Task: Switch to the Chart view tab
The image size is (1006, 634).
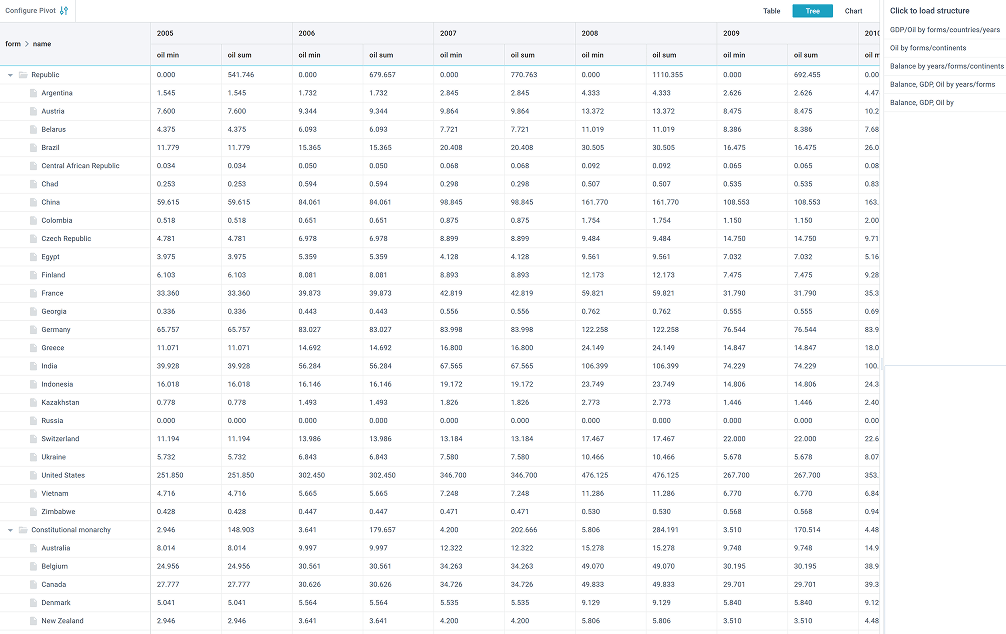Action: tap(853, 11)
